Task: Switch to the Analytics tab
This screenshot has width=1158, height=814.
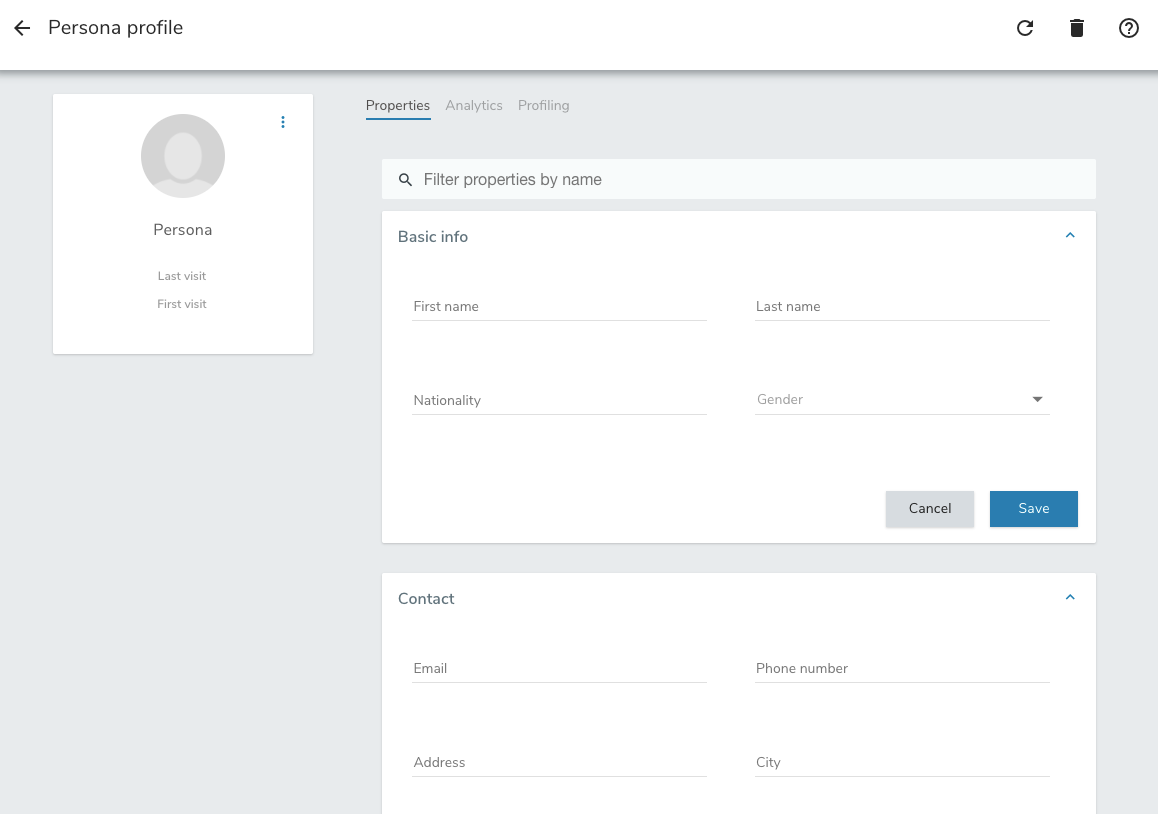Action: pos(474,105)
